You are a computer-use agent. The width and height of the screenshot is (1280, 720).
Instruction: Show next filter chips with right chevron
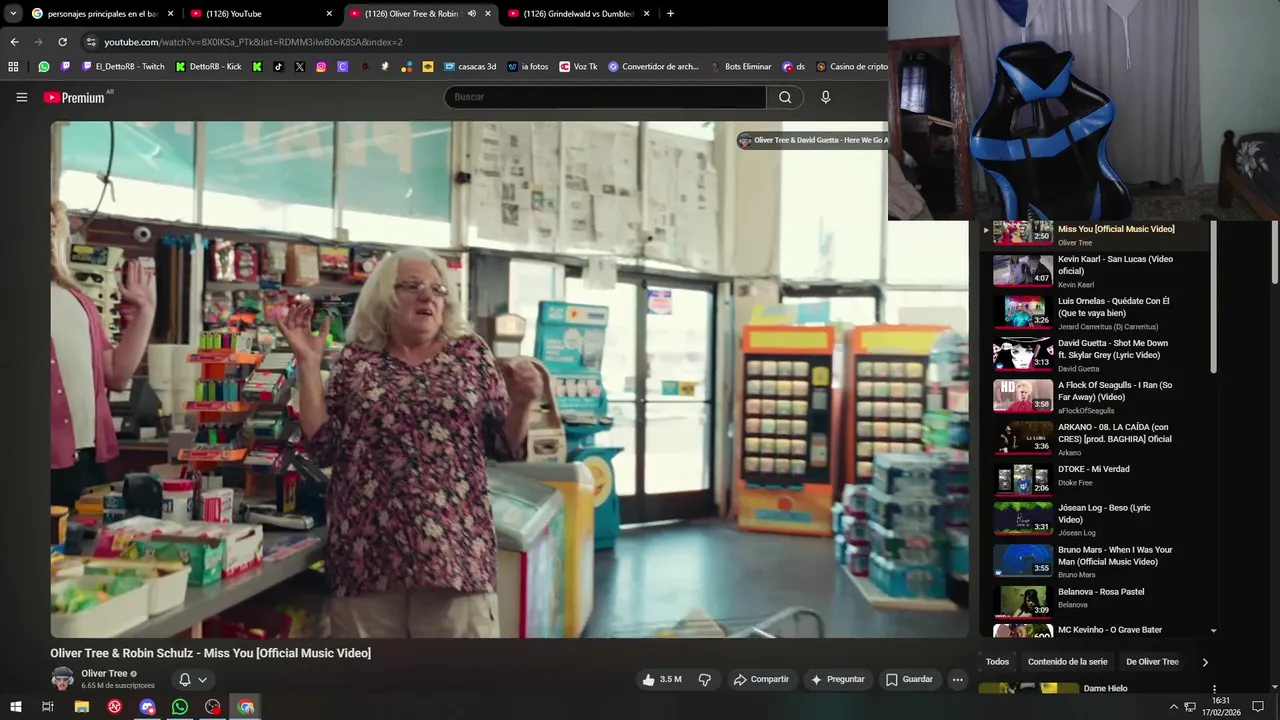pyautogui.click(x=1205, y=662)
